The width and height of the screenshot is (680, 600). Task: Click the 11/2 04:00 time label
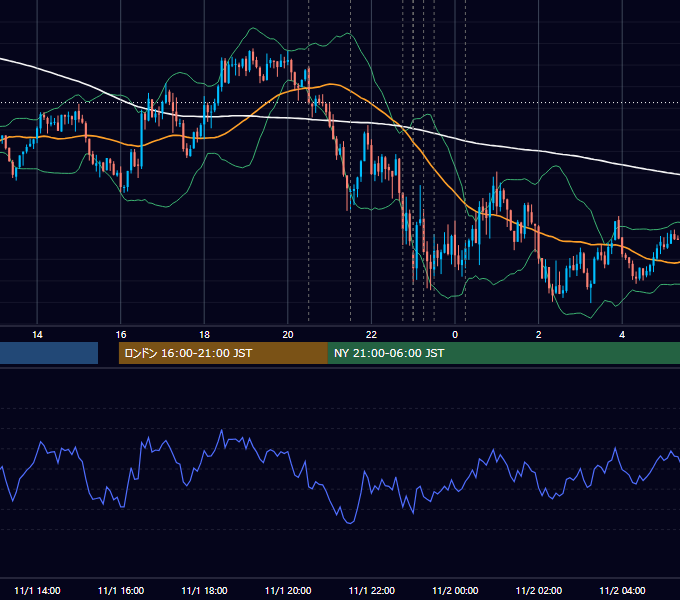click(x=622, y=590)
